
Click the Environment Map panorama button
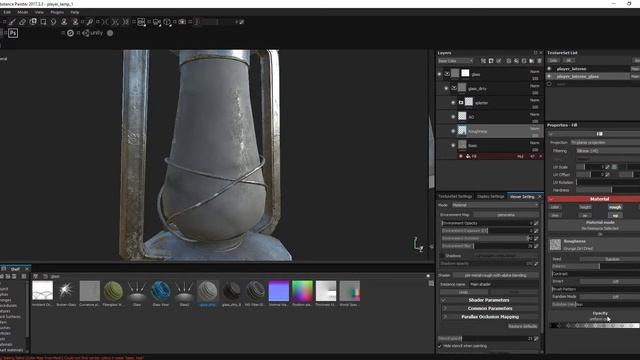click(x=506, y=215)
